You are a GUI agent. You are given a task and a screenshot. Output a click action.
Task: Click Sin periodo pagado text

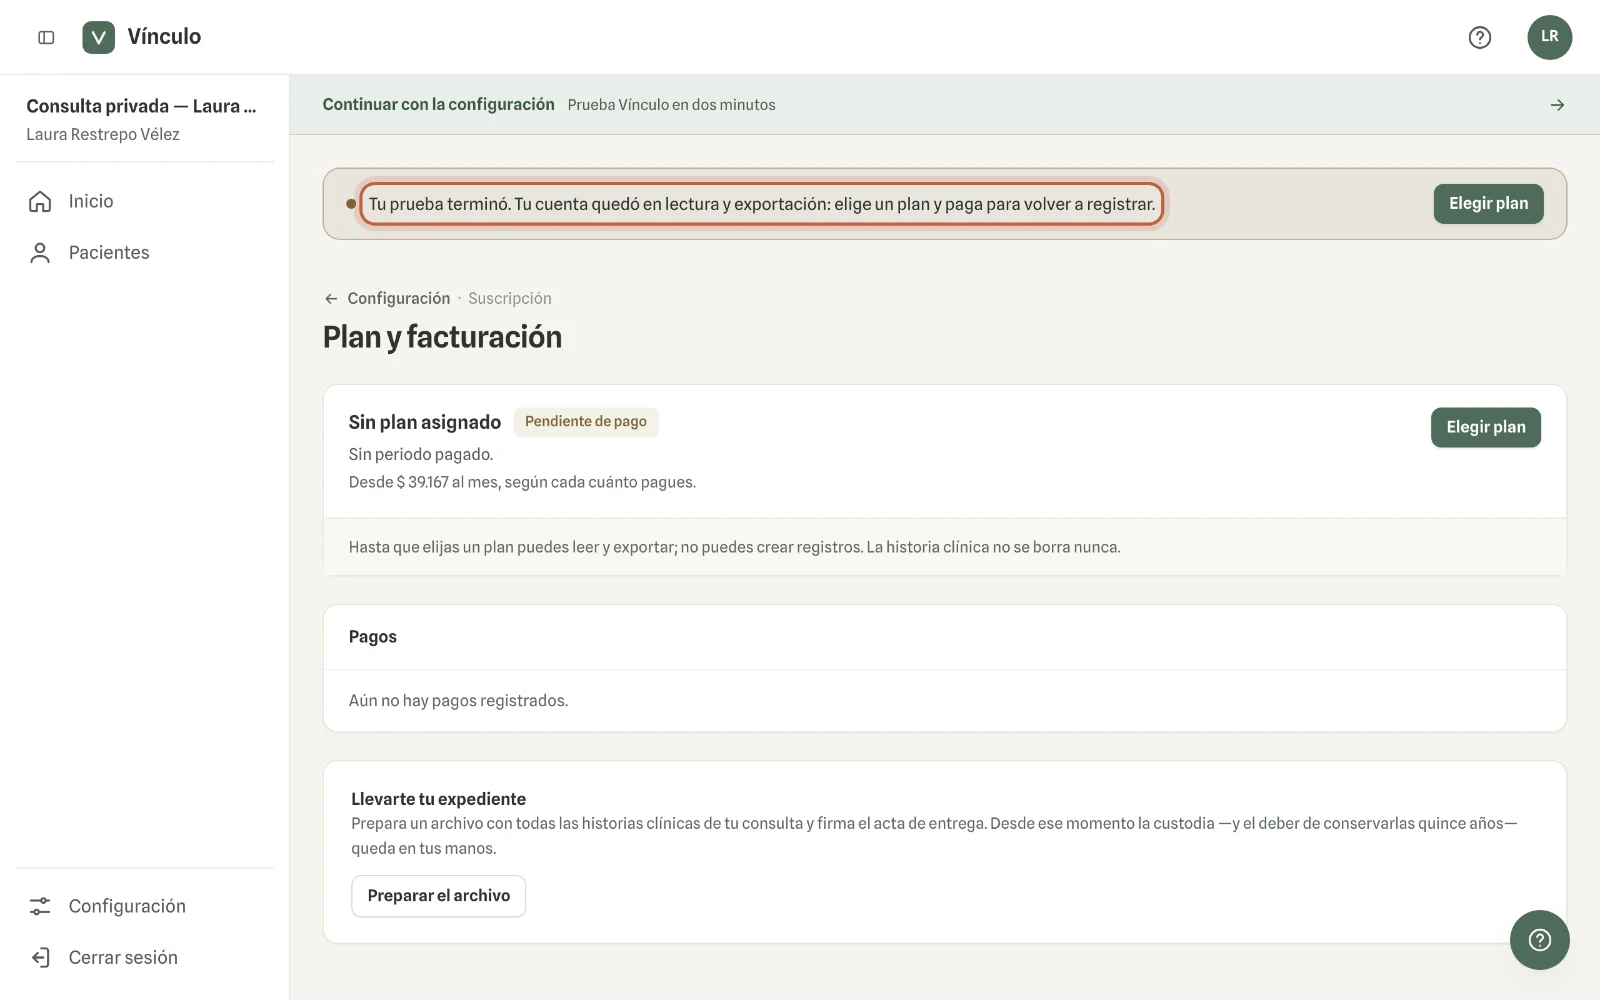tap(421, 454)
